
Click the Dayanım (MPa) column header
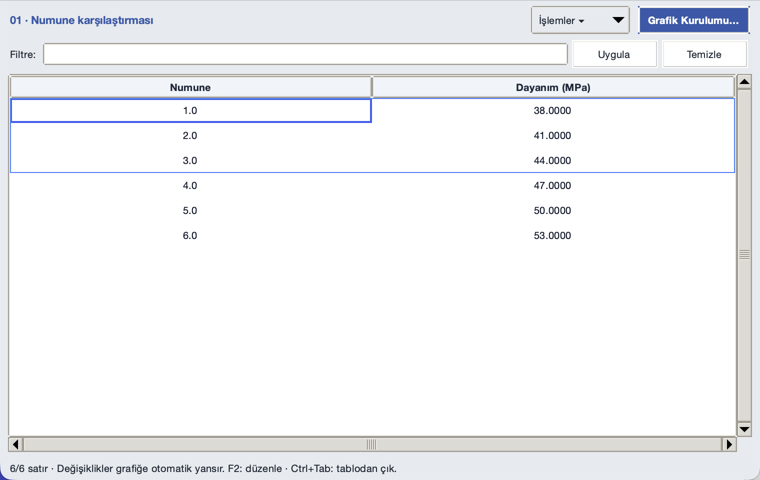point(553,87)
